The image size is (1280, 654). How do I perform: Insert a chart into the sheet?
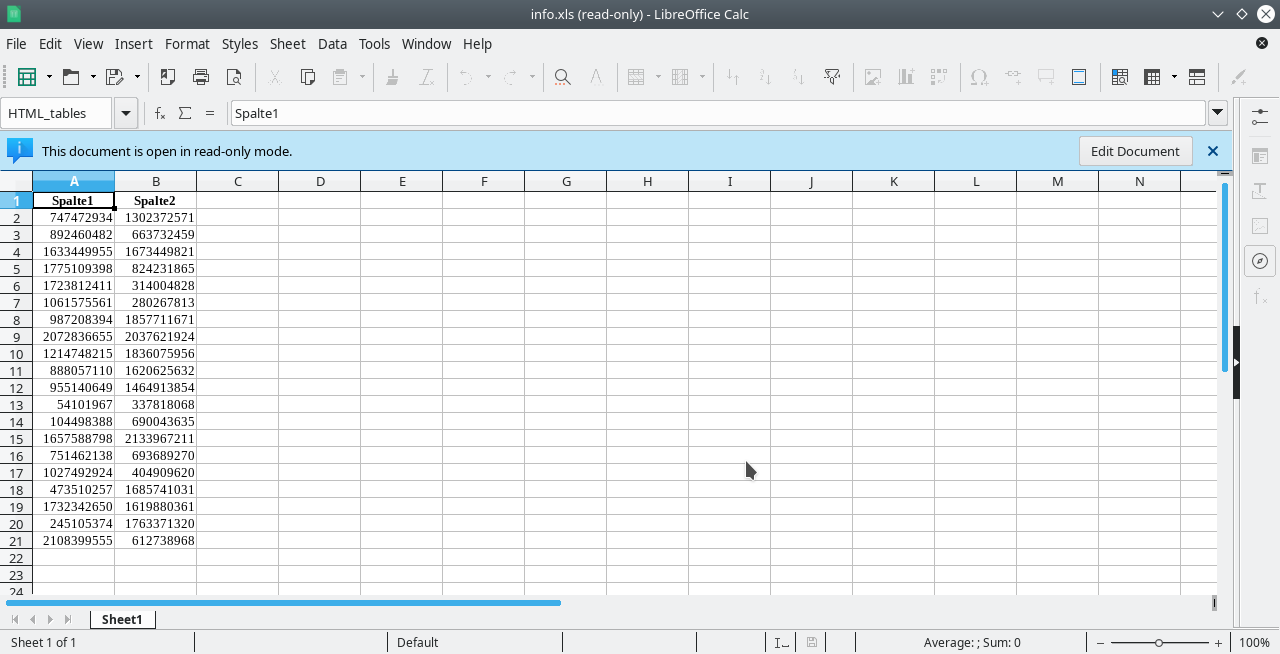click(905, 77)
